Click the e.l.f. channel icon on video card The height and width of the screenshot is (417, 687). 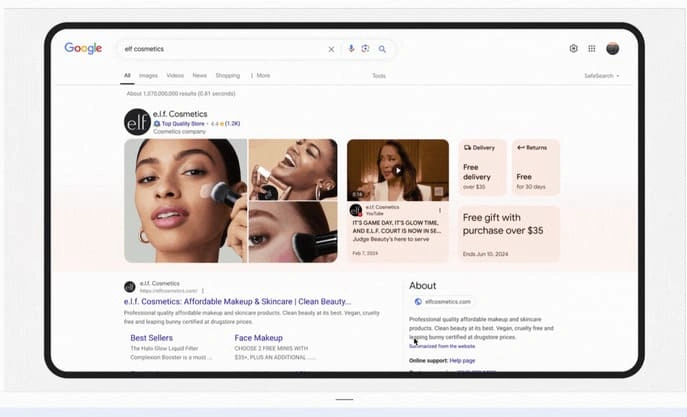pyautogui.click(x=356, y=210)
